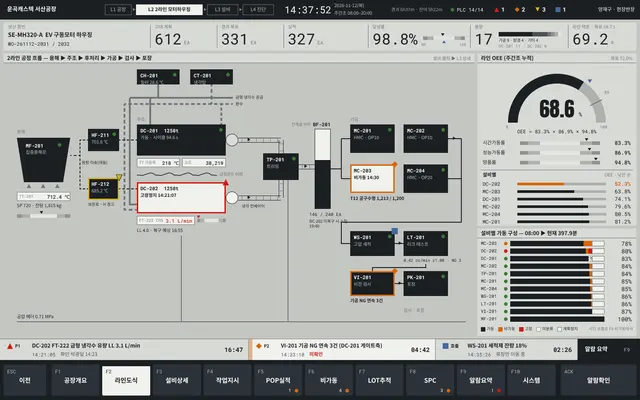Select the L2 line 2 motor housing tab
640x400 pixels.
[169, 9]
